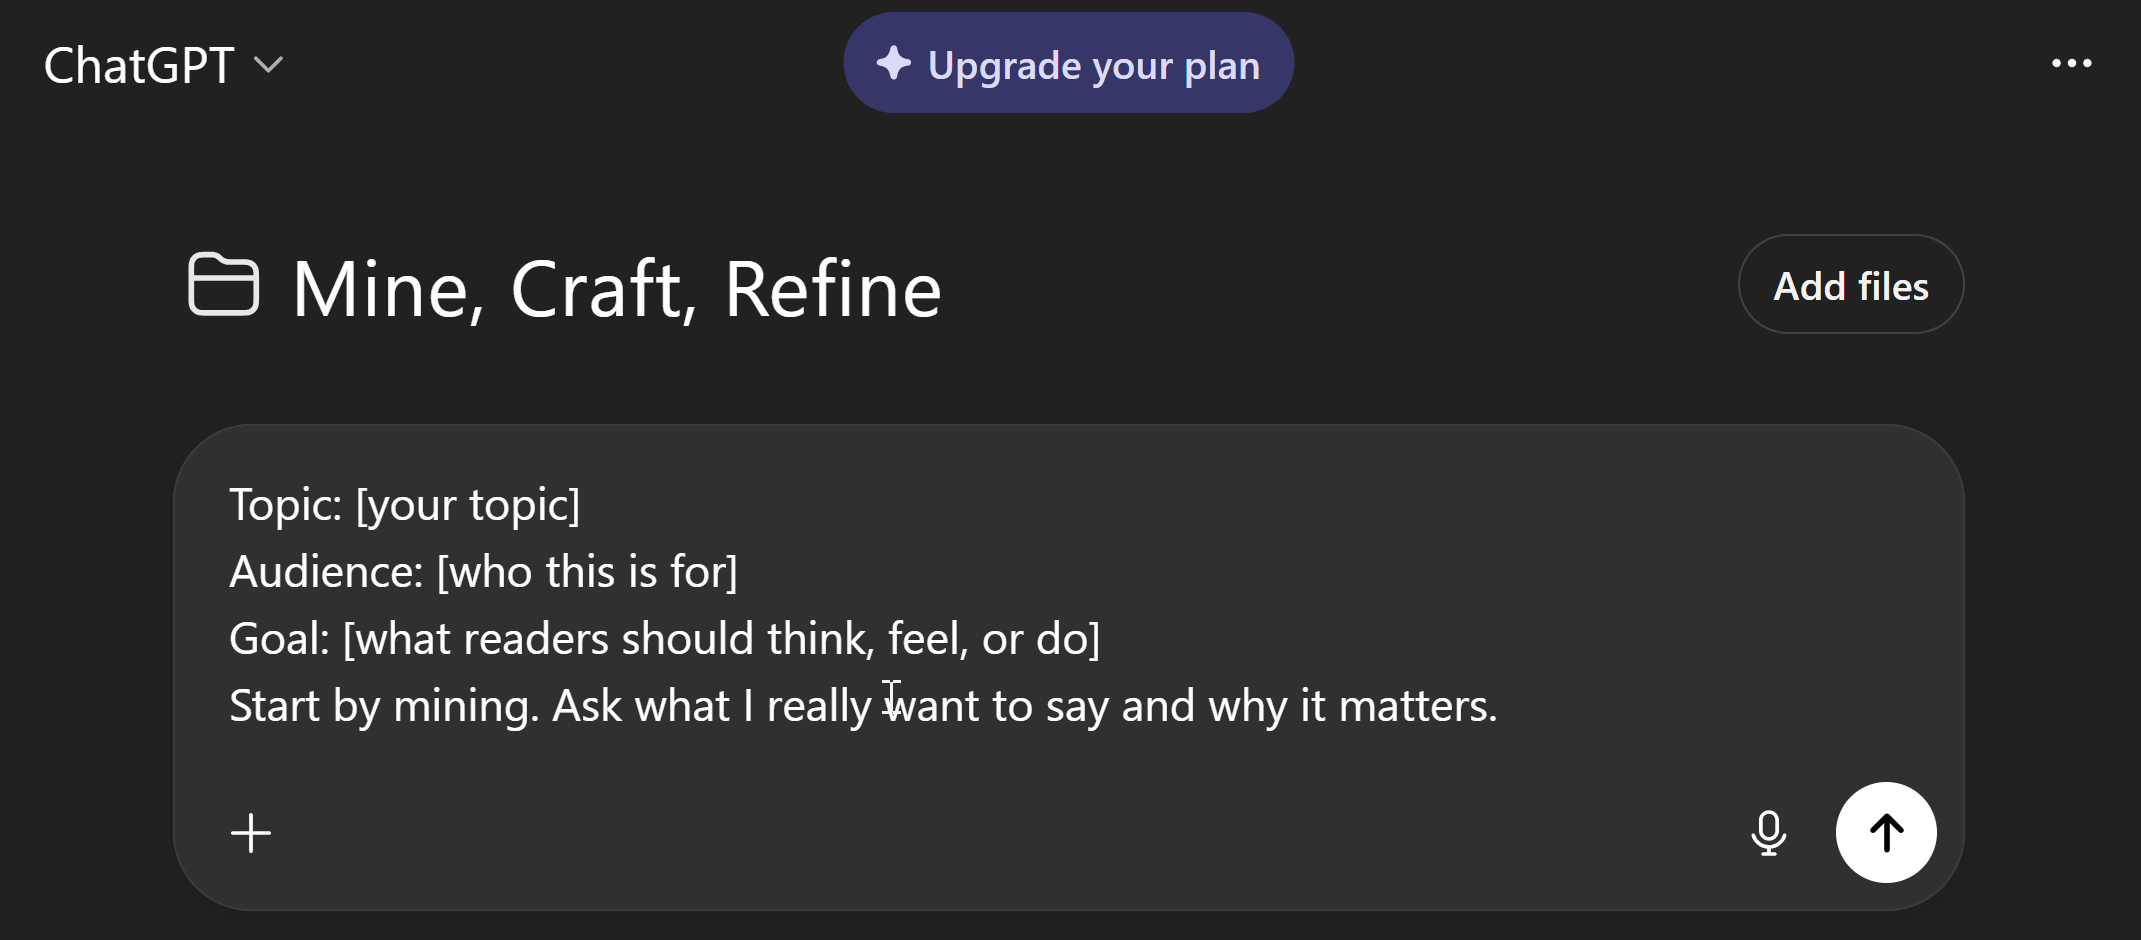Open the ChatGPT model selector label
The height and width of the screenshot is (940, 2141).
point(139,65)
